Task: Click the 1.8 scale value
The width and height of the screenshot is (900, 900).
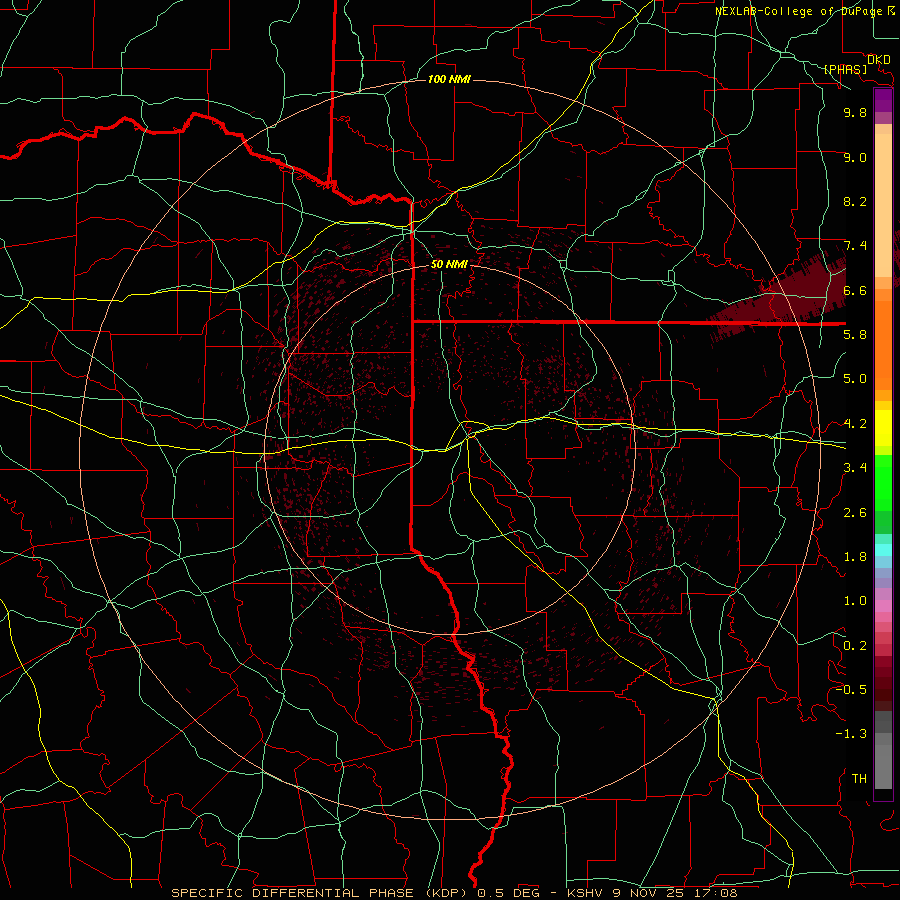Action: pyautogui.click(x=855, y=557)
